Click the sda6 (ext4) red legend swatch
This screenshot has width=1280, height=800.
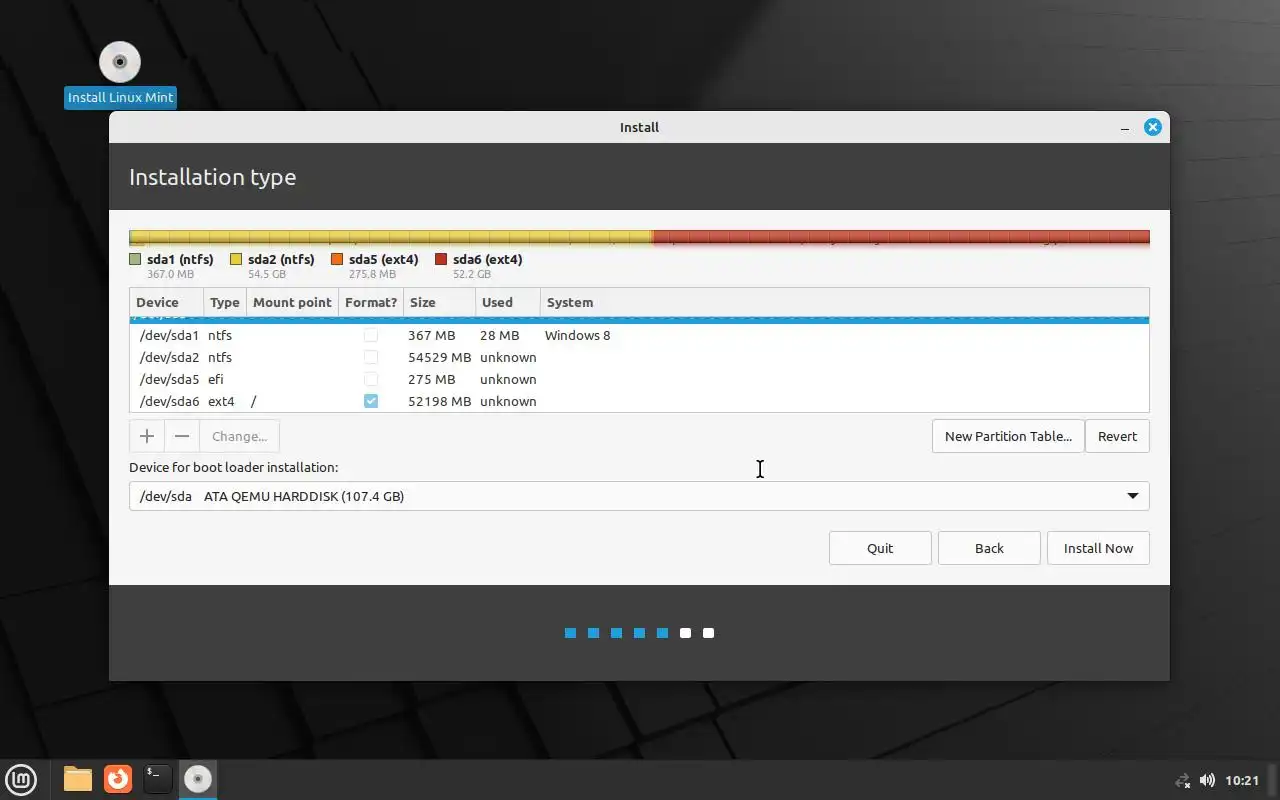click(441, 259)
